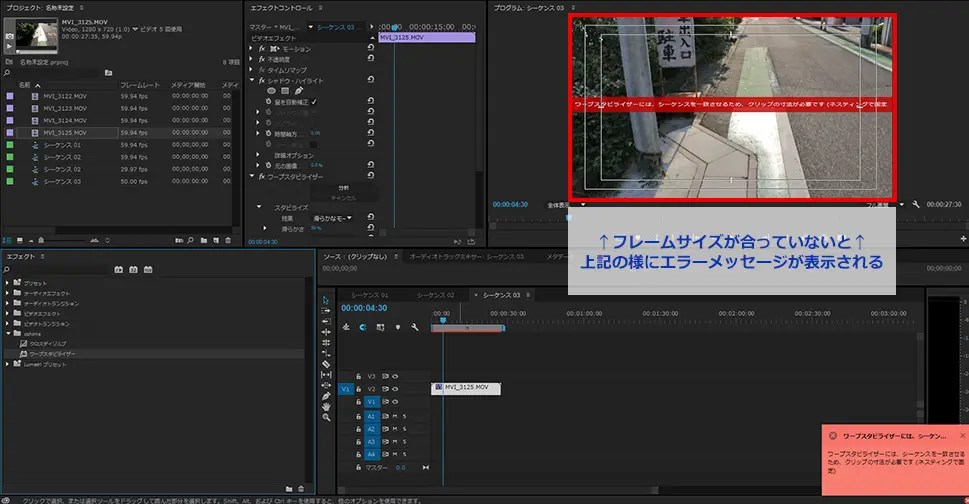The height and width of the screenshot is (504, 969).
Task: Create ellipse mask for Shadow/Highlight effect
Action: coord(271,91)
